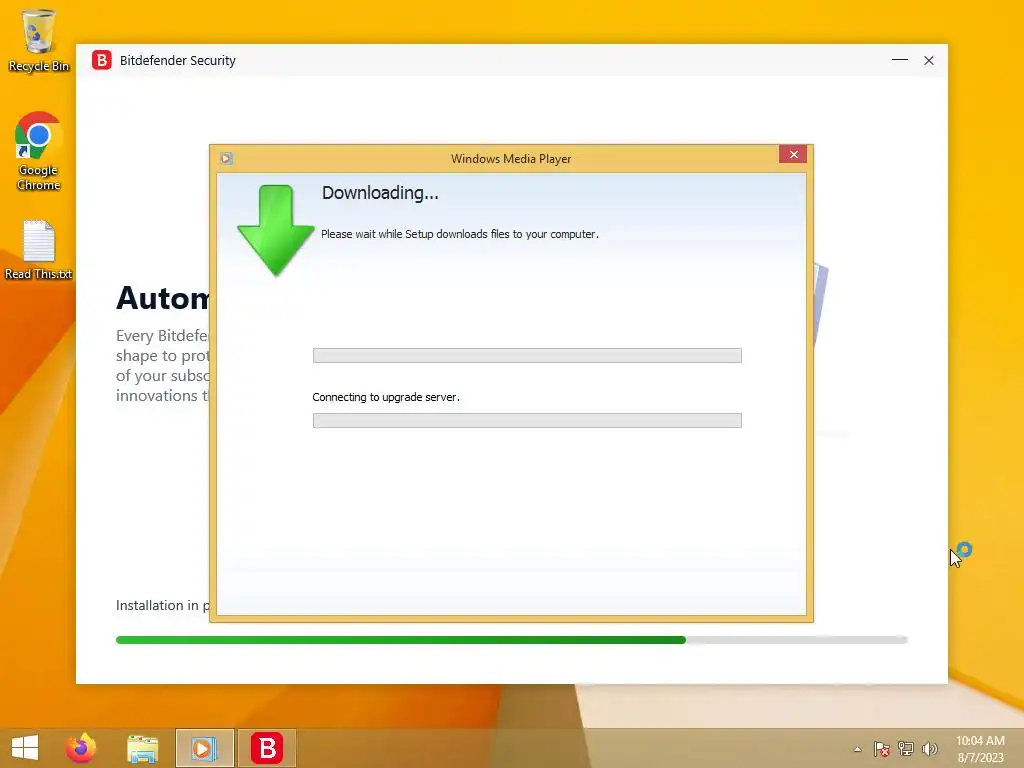The image size is (1024, 768).
Task: Switch to Bitdefender taskbar button
Action: point(267,748)
